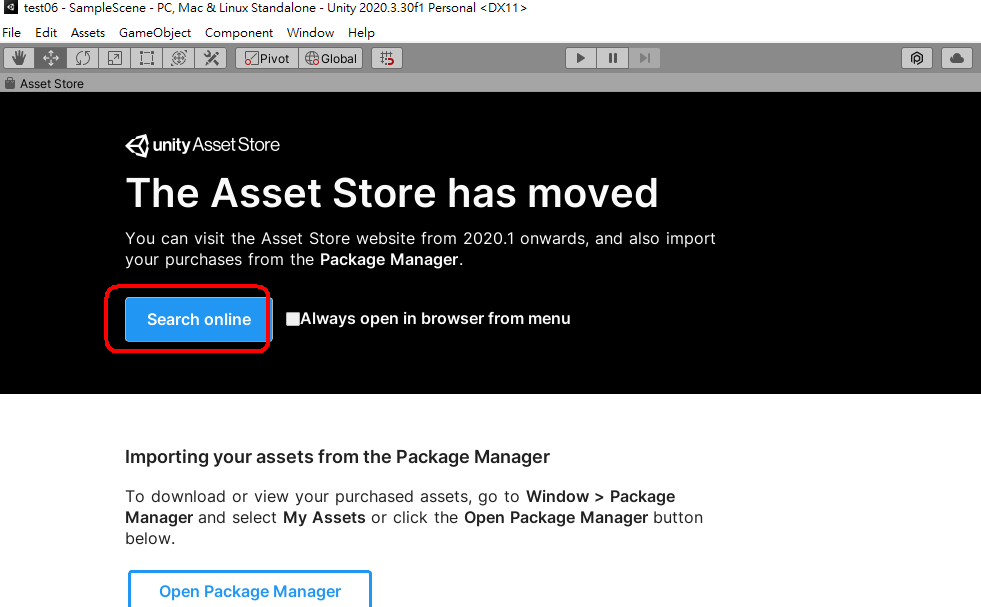
Task: Click the Pause button
Action: 612,58
